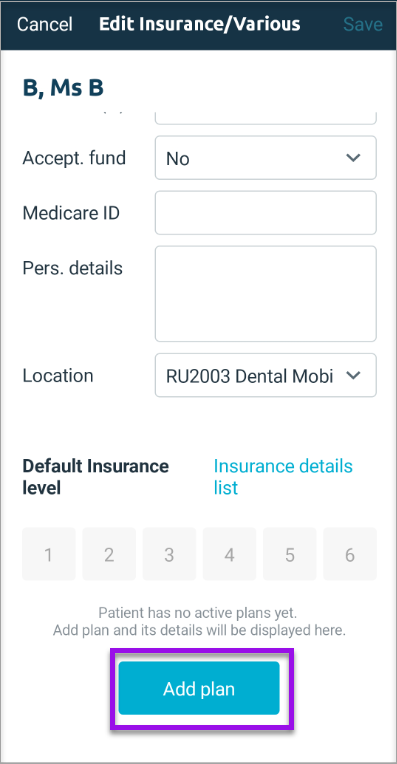397x764 pixels.
Task: Click inside the Pers. details text area
Action: [265, 294]
